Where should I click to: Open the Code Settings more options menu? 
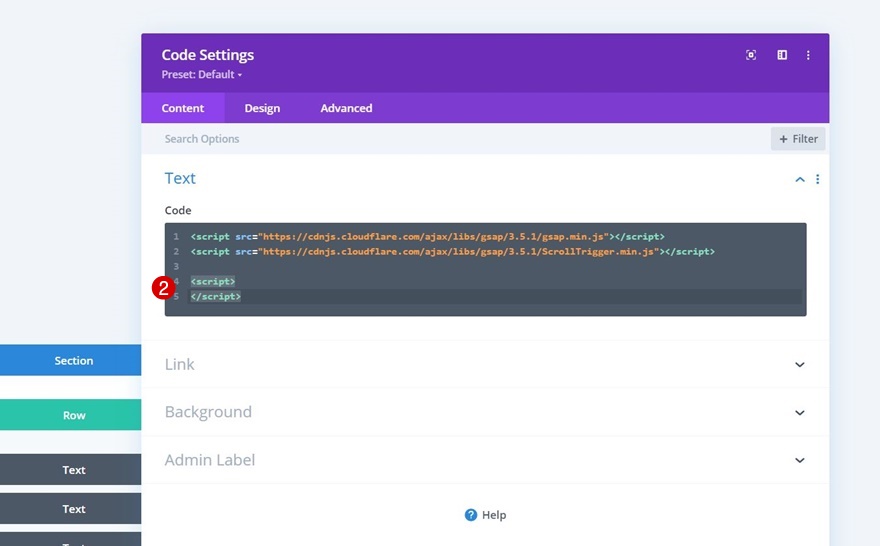pyautogui.click(x=808, y=55)
